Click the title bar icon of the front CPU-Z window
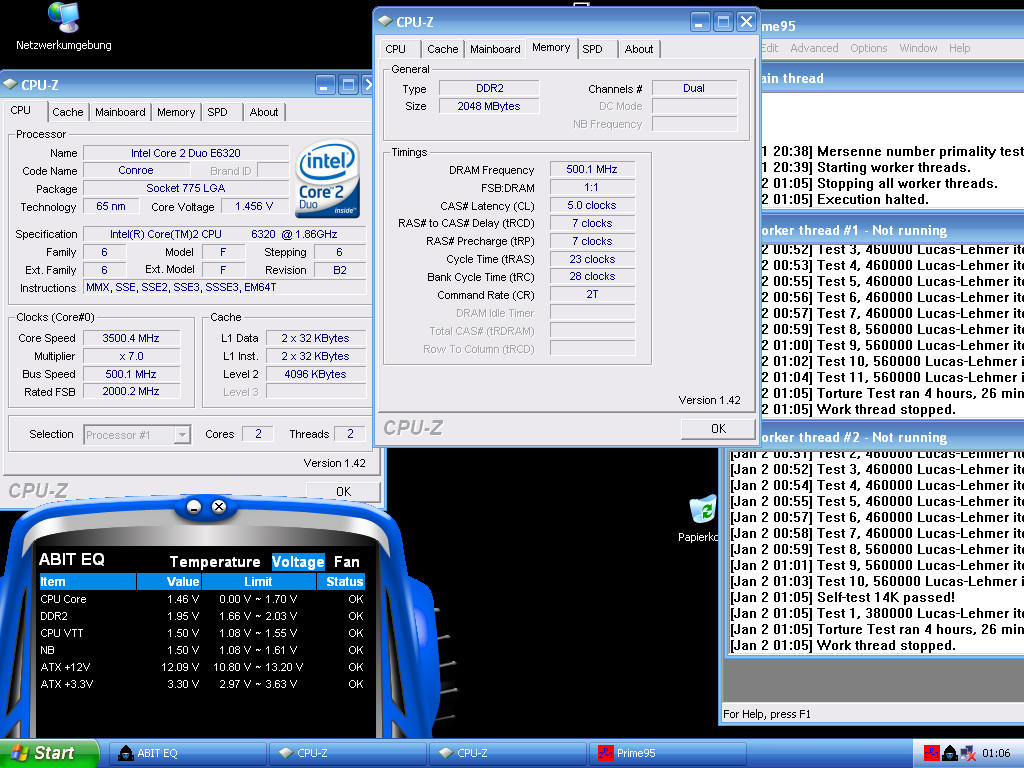The image size is (1024, 768). 385,22
